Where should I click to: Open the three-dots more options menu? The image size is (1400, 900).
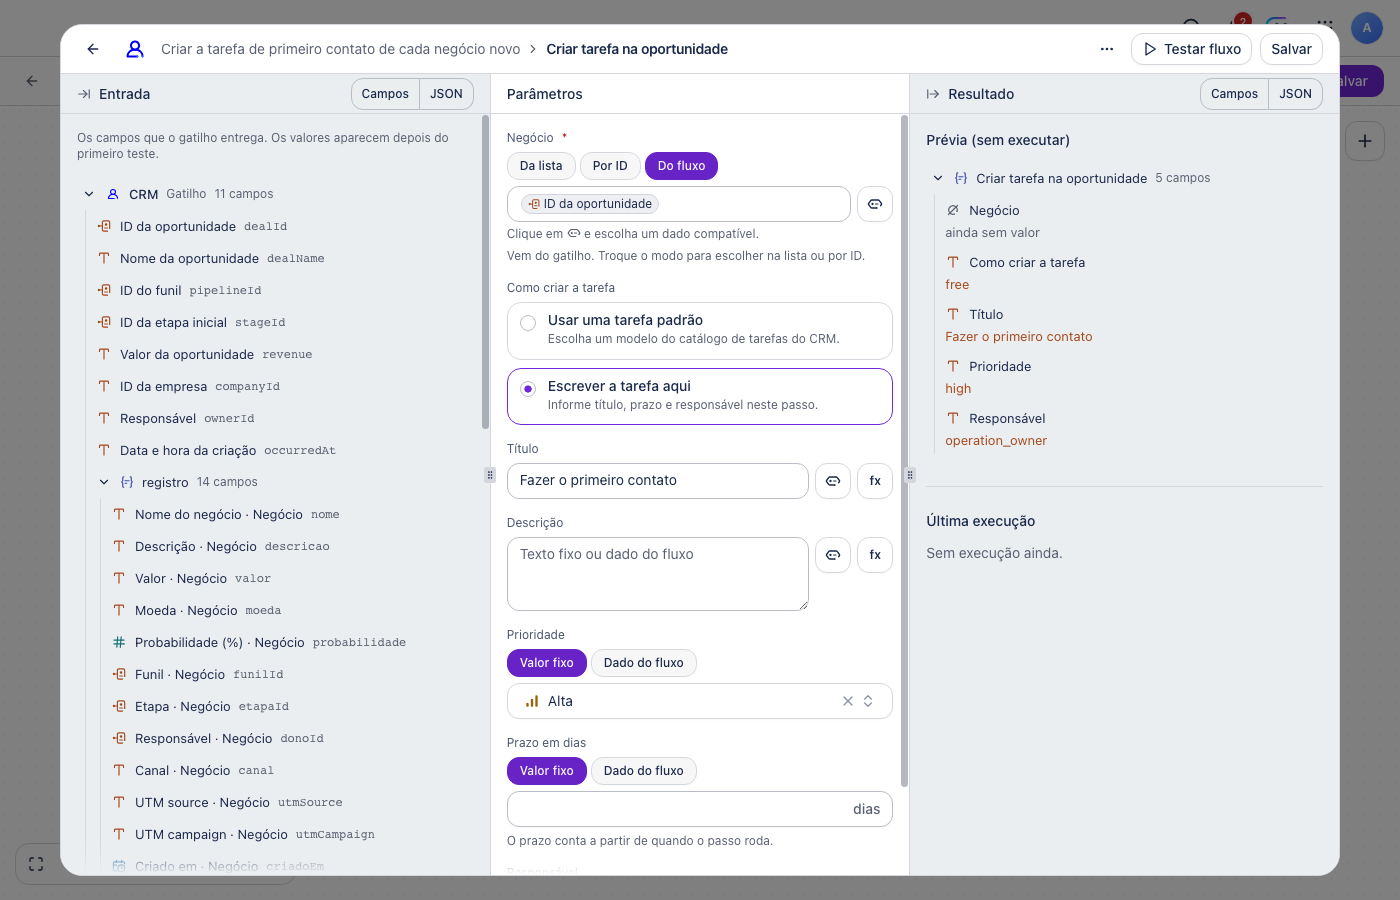pyautogui.click(x=1107, y=49)
